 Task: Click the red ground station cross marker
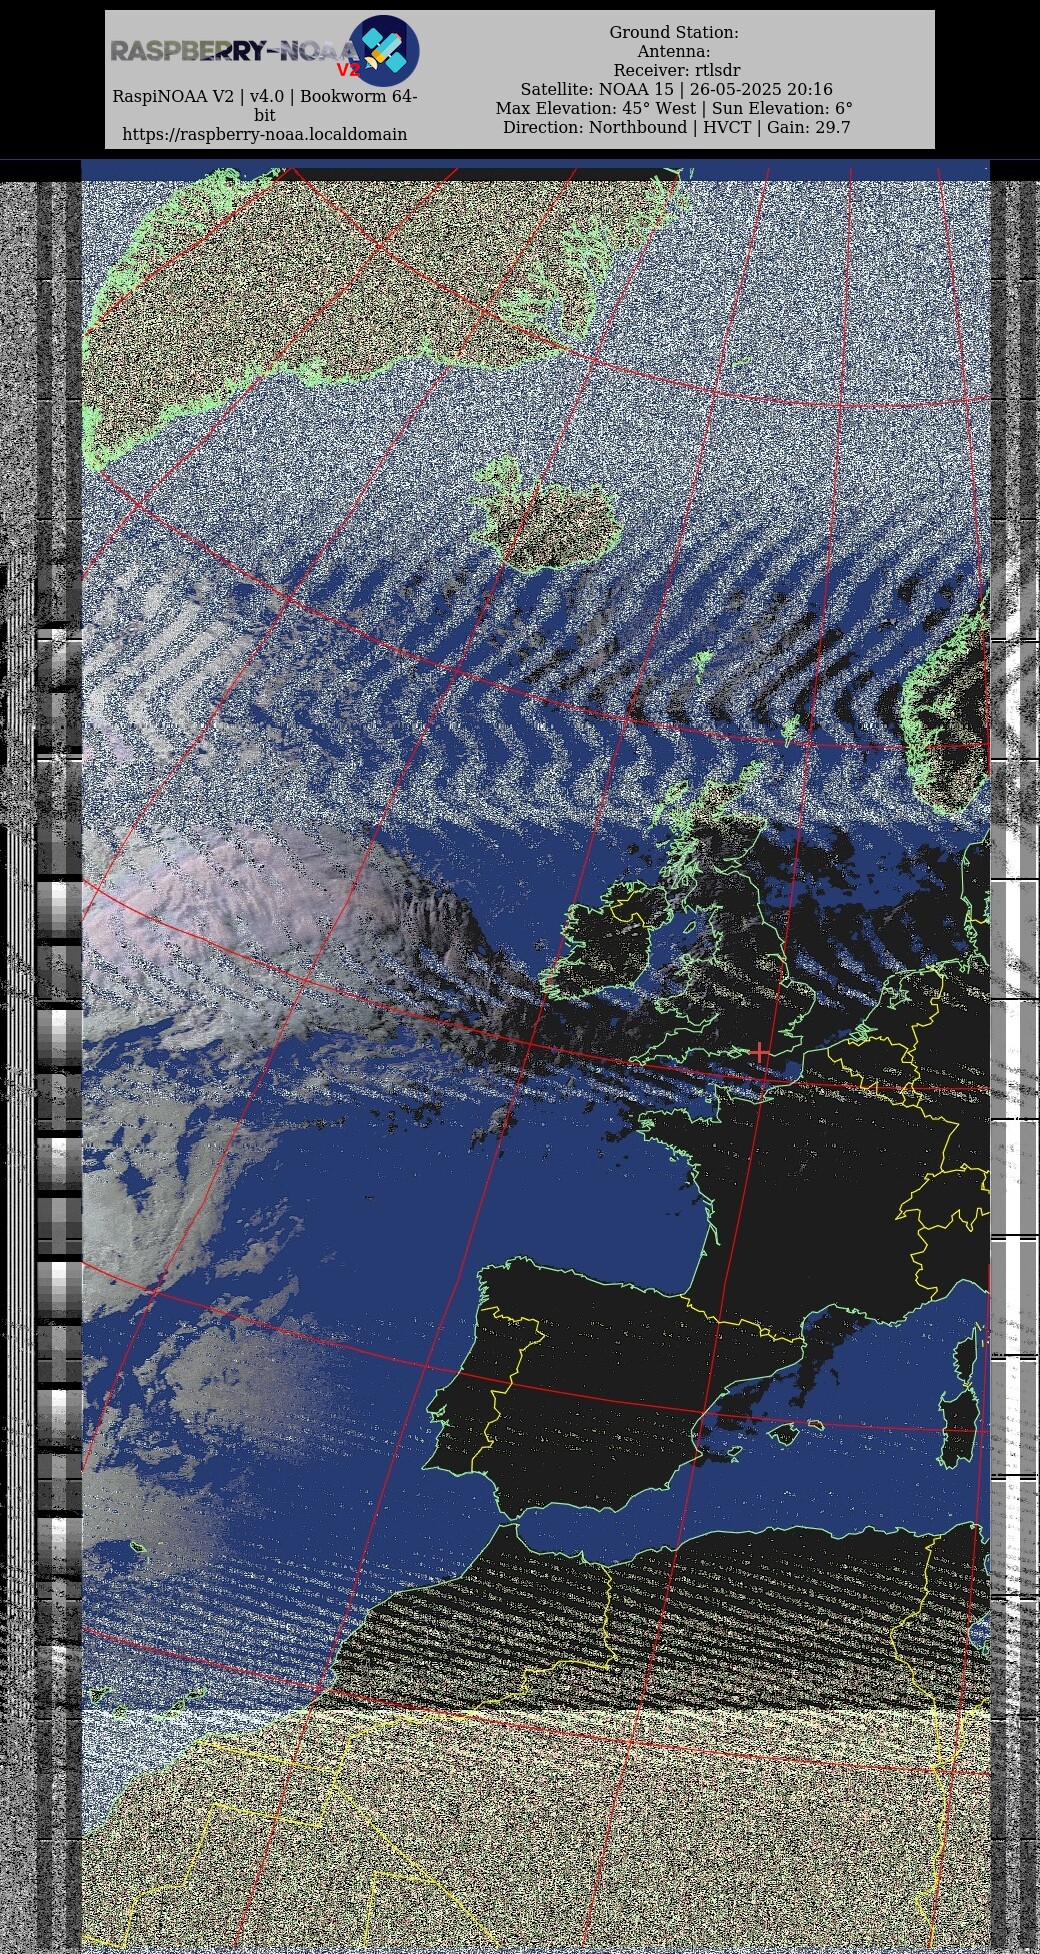click(x=760, y=1052)
